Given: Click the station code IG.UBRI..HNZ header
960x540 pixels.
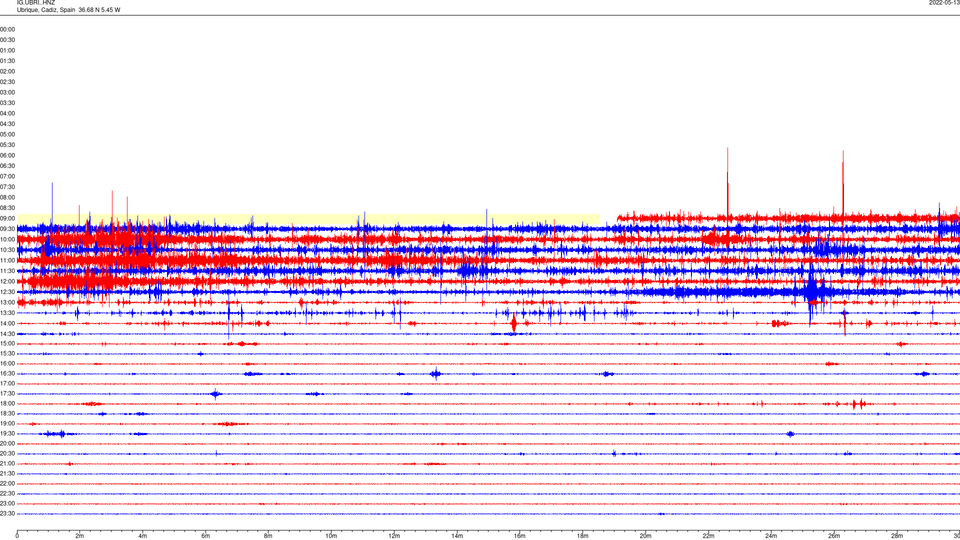Looking at the screenshot, I should 36,3.
